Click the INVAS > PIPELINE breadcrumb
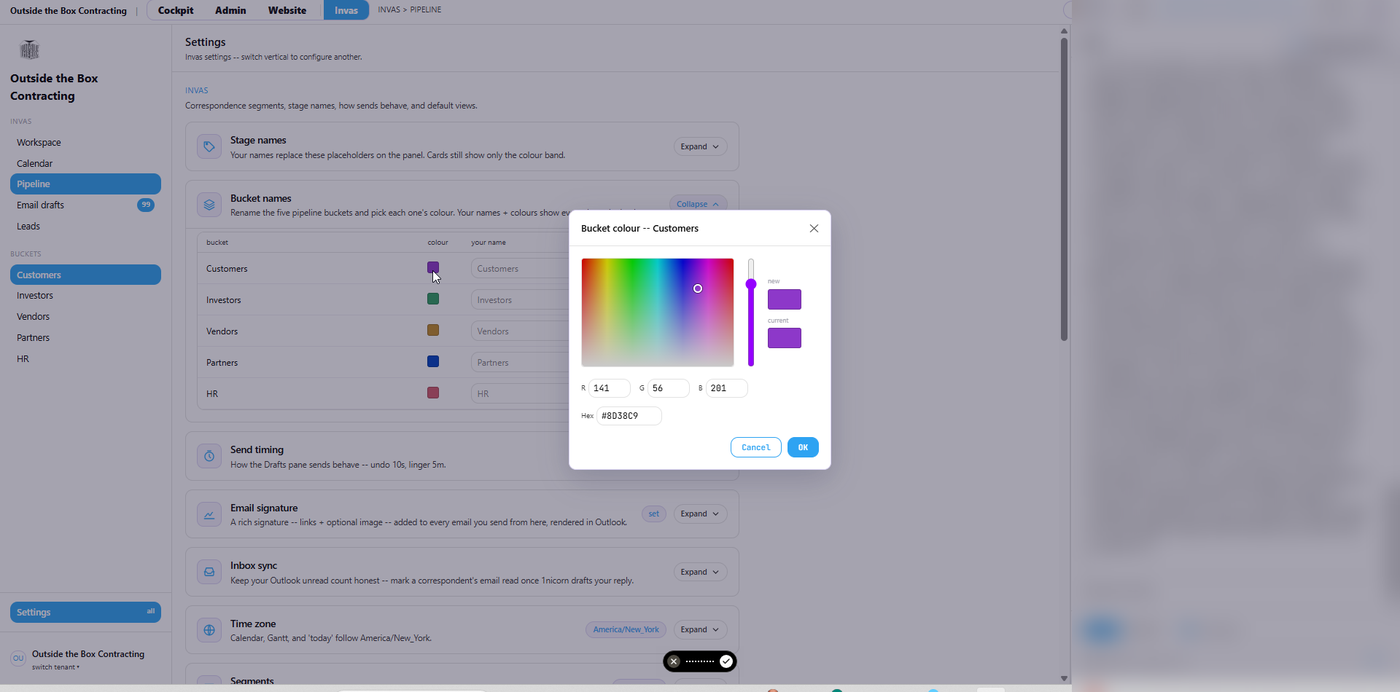 410,10
